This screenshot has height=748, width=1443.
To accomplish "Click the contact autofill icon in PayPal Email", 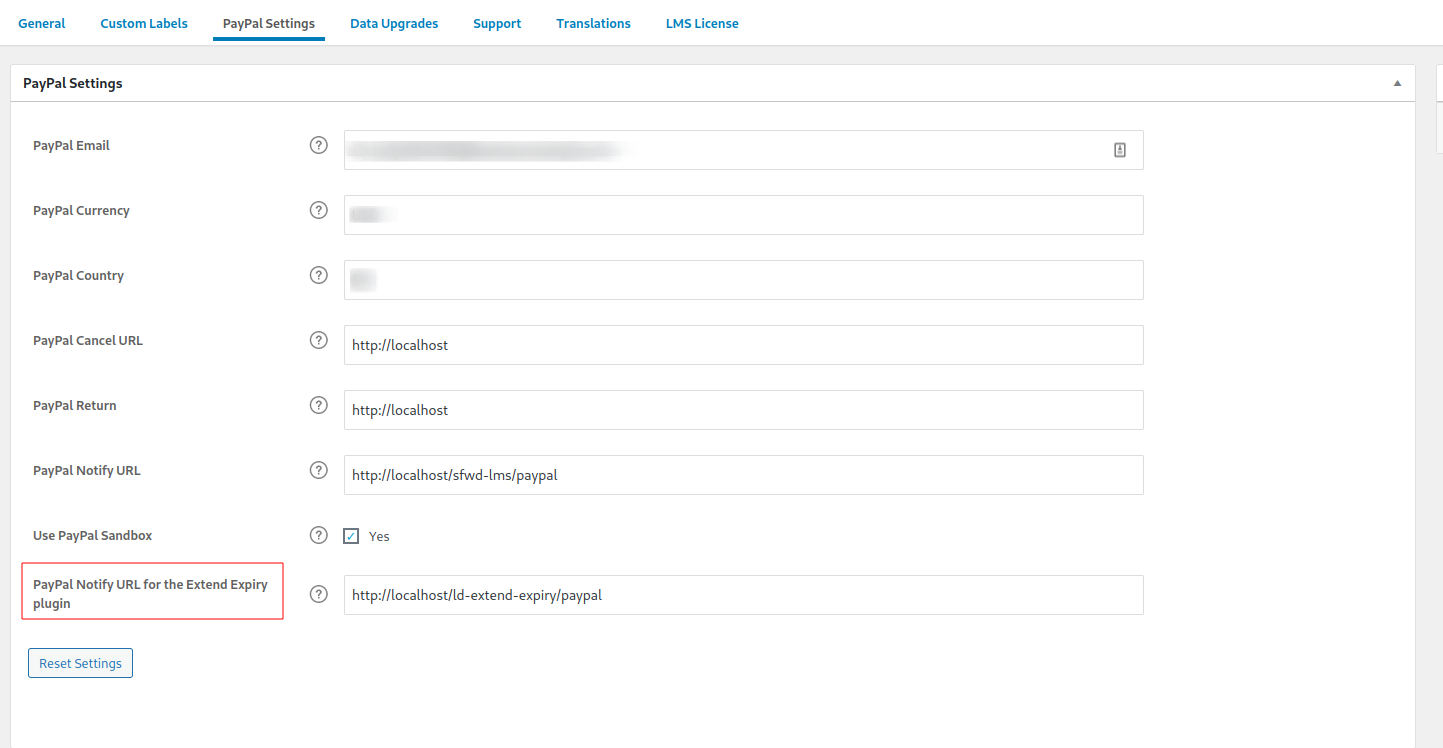I will [x=1120, y=150].
